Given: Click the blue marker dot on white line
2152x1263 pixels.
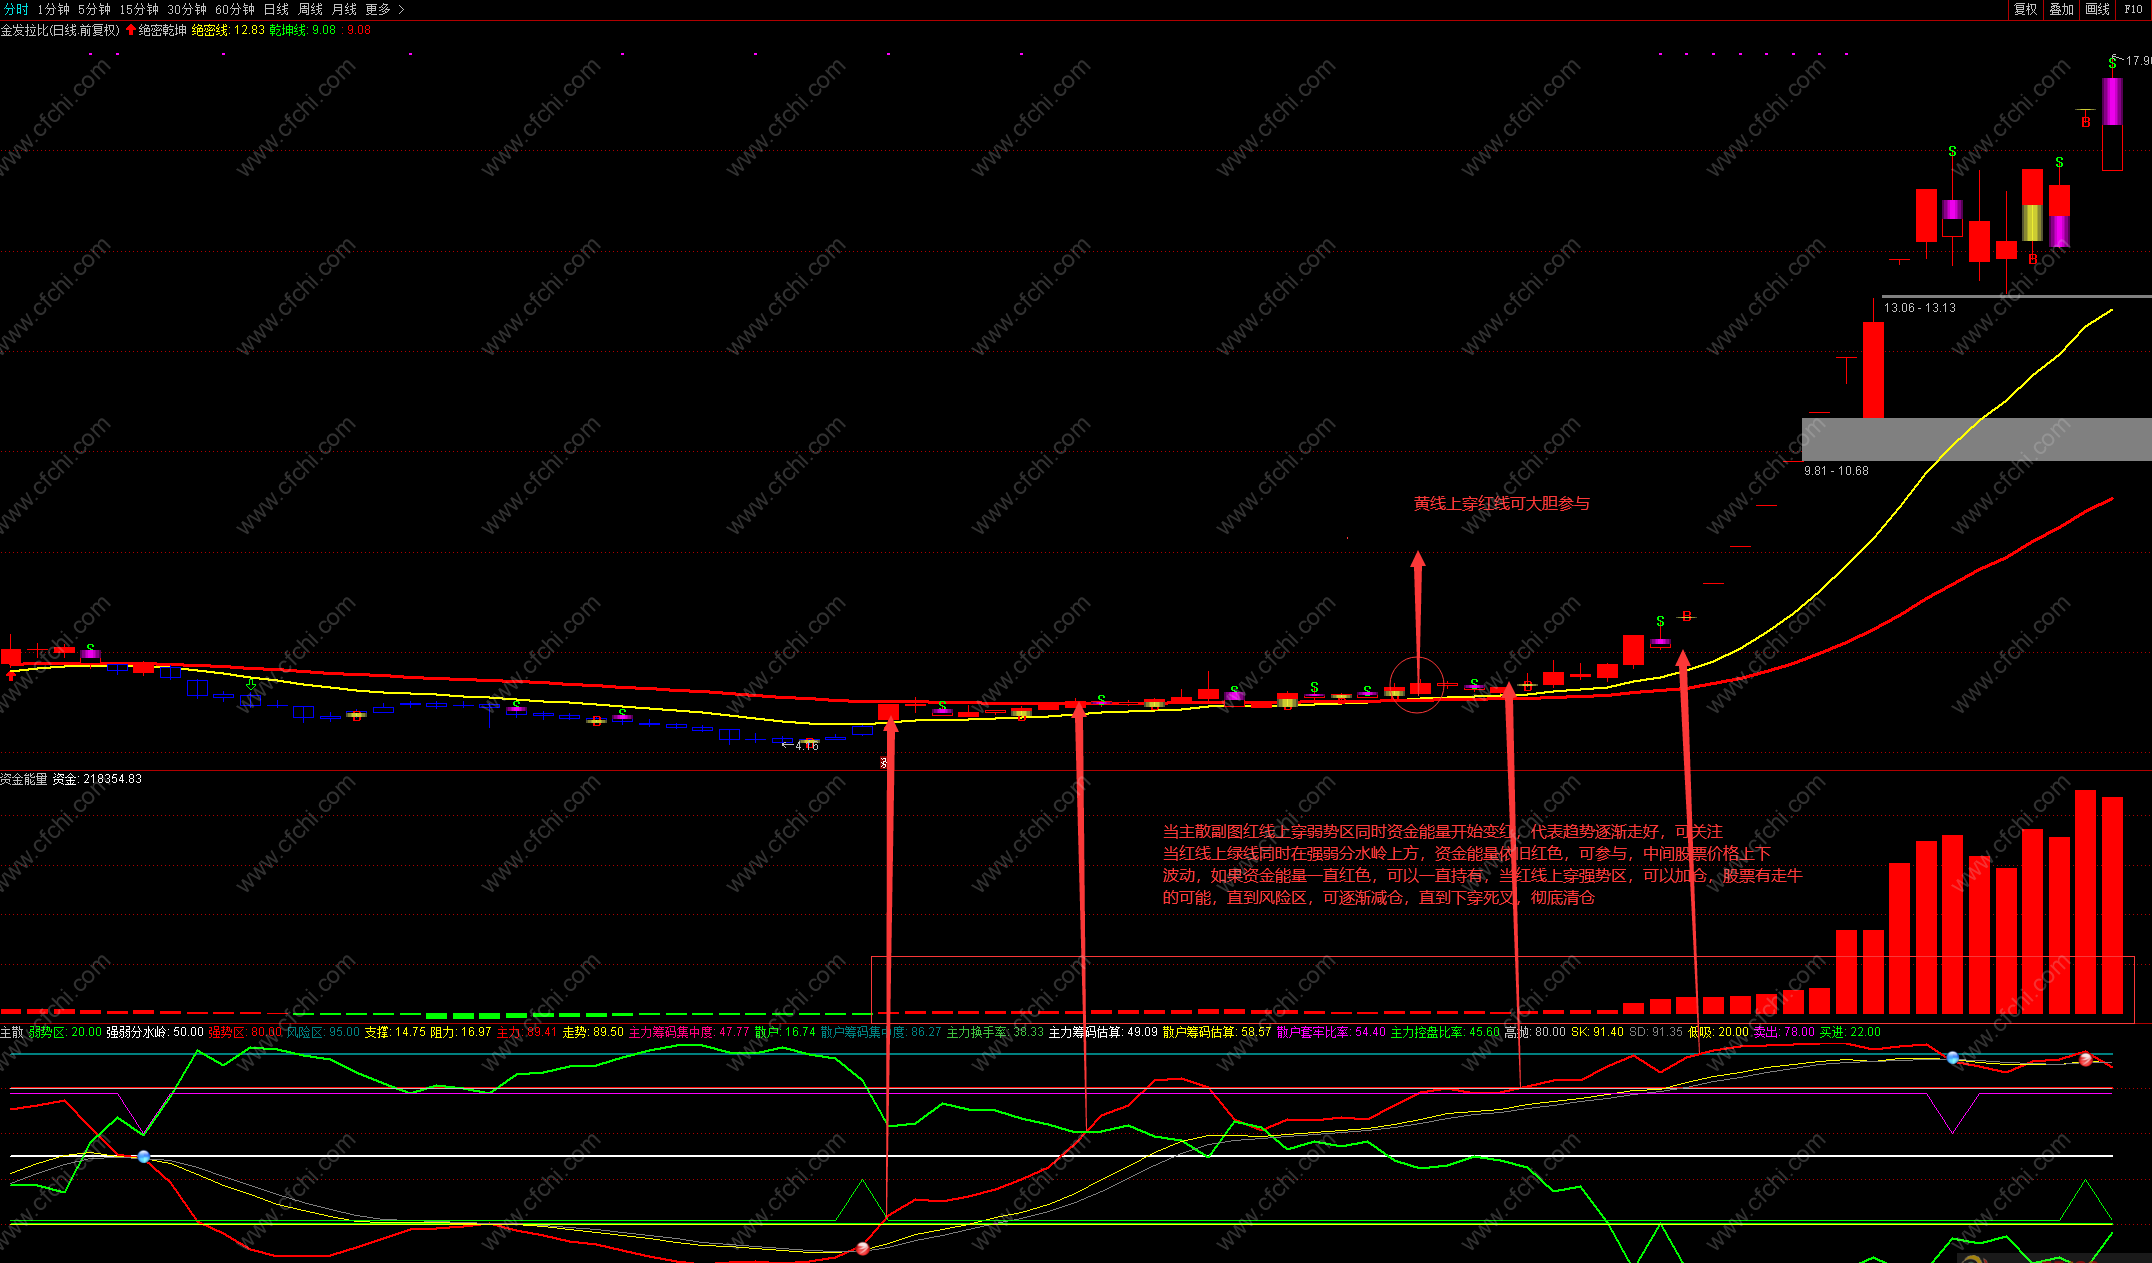Looking at the screenshot, I should (143, 1157).
